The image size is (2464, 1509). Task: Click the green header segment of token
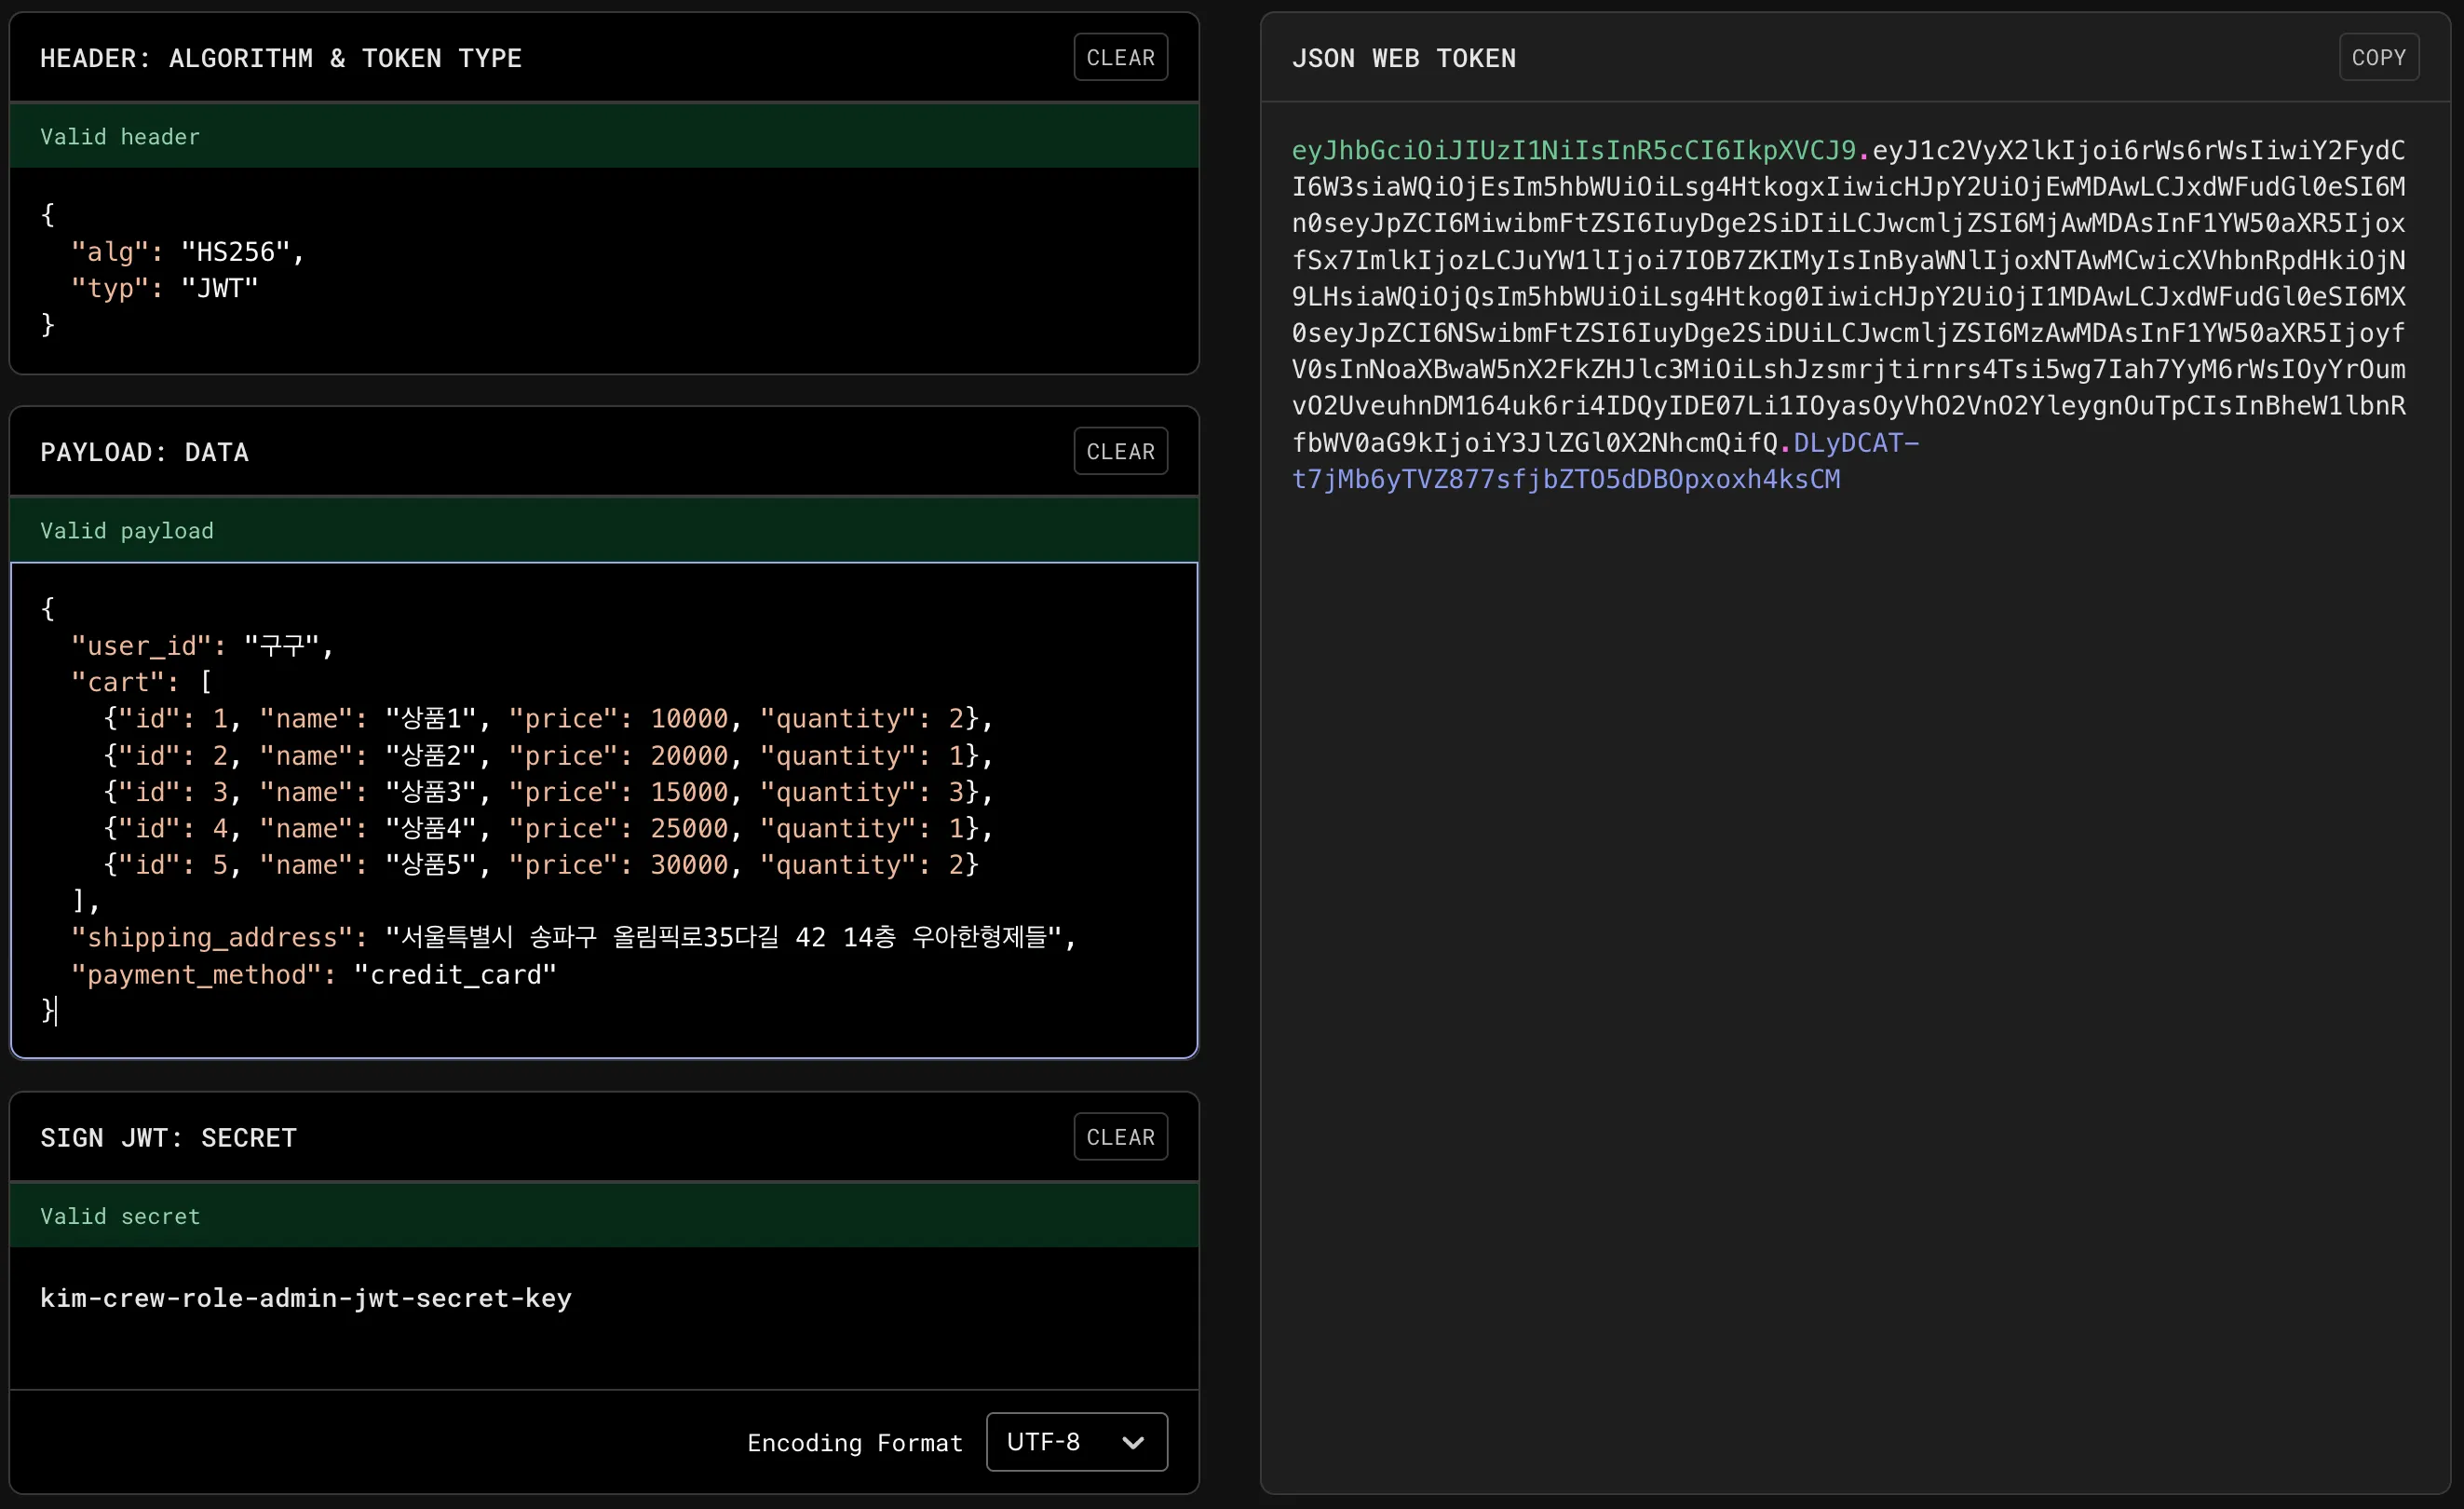[x=1572, y=151]
